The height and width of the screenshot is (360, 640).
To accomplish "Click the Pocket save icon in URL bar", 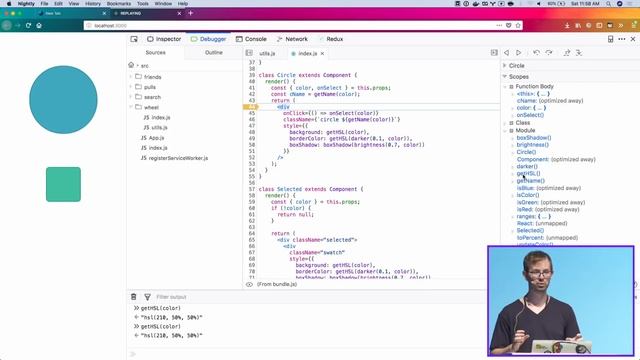I will 509,25.
